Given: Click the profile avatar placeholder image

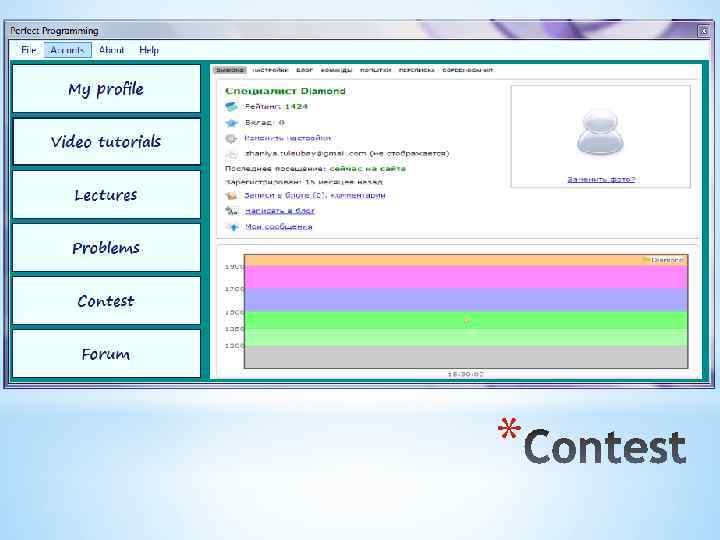Looking at the screenshot, I should click(x=600, y=133).
